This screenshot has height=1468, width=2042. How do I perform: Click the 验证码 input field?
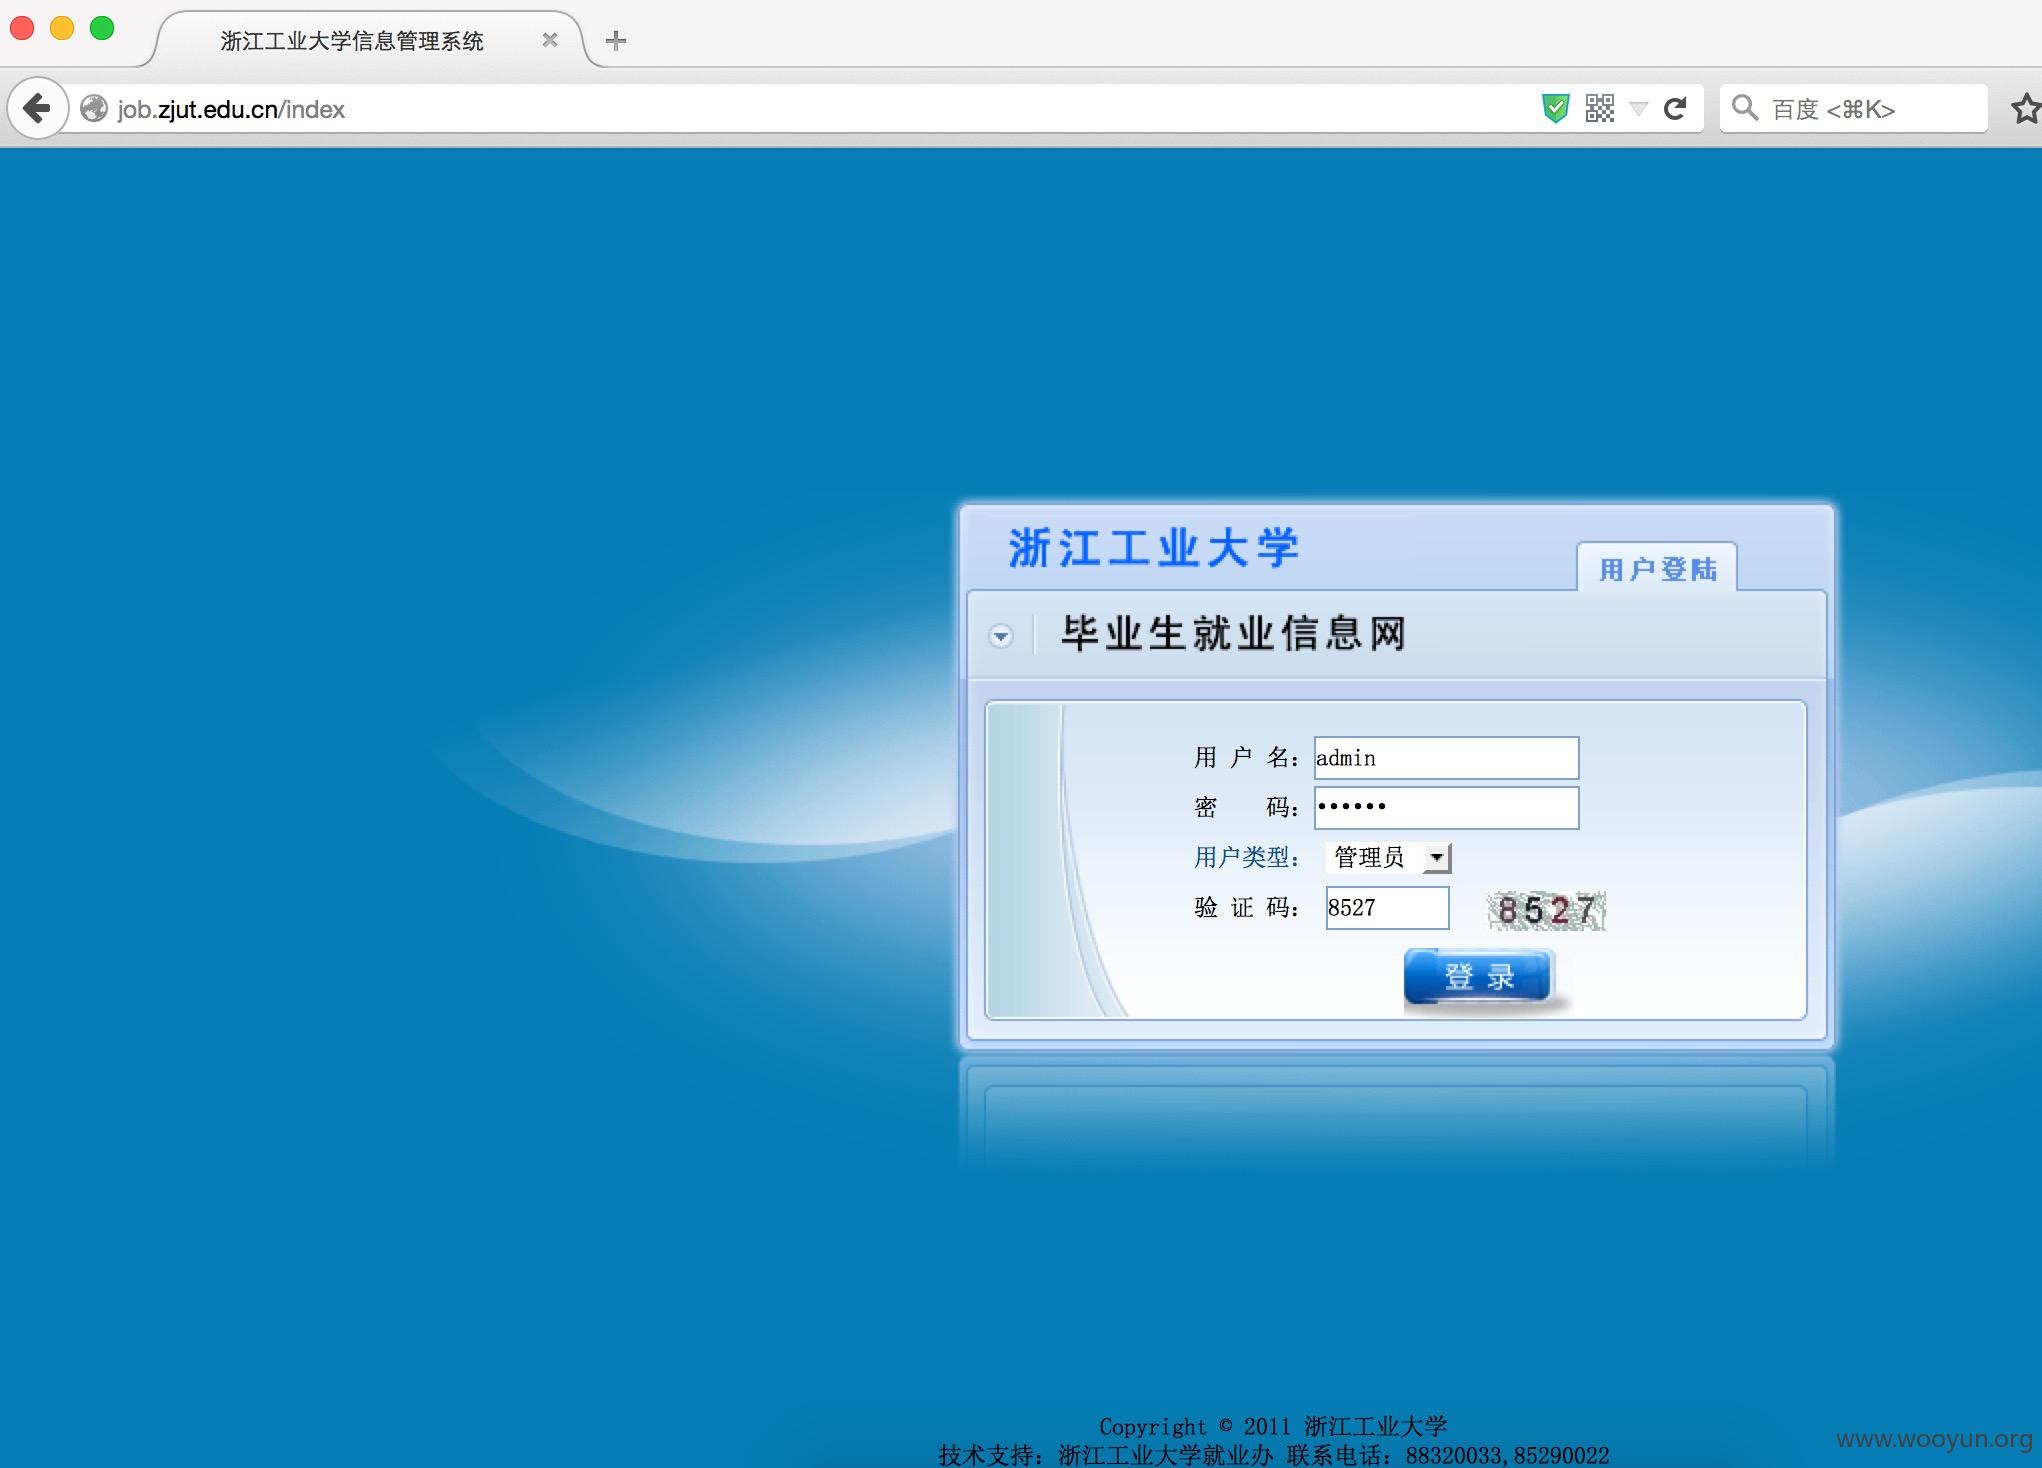(x=1387, y=908)
